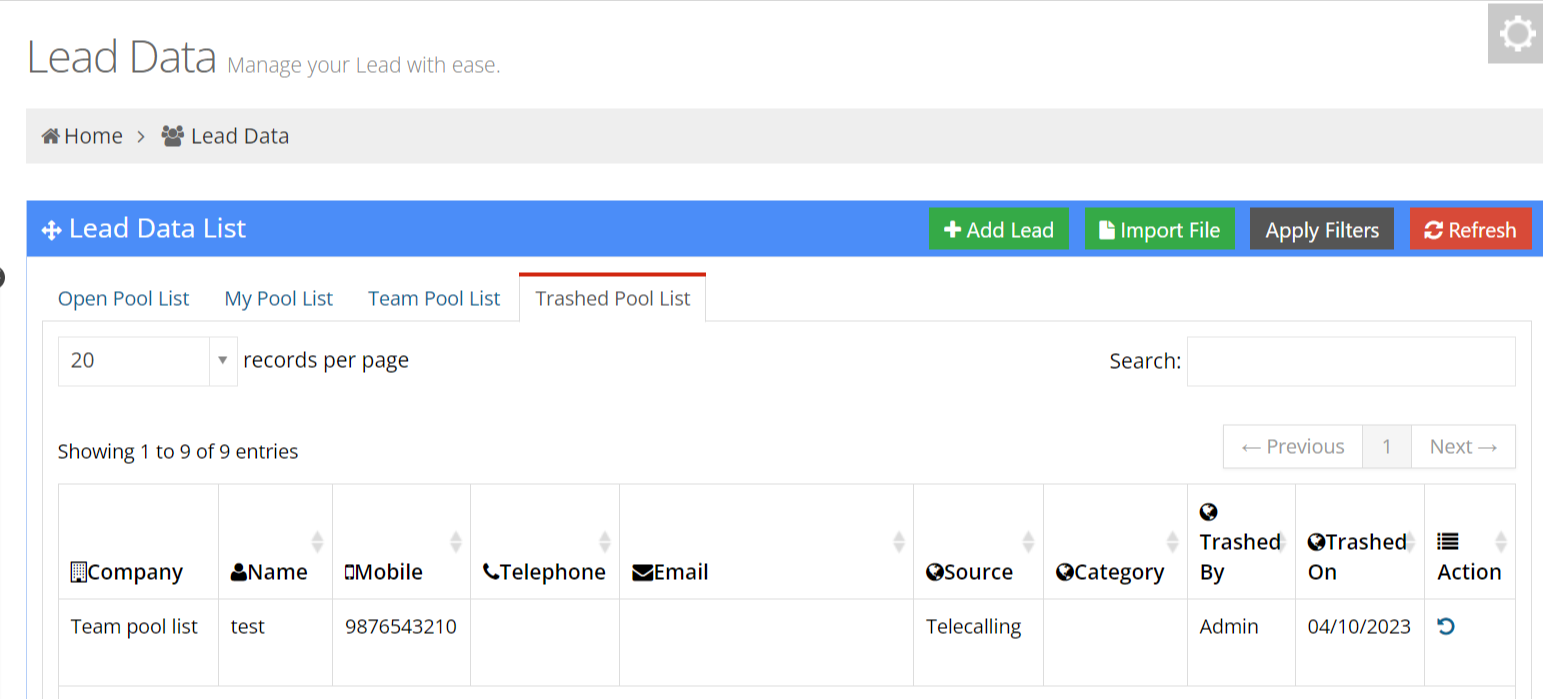Screen dimensions: 1543x699
Task: Open the Team Pool List tab
Action: pos(434,298)
